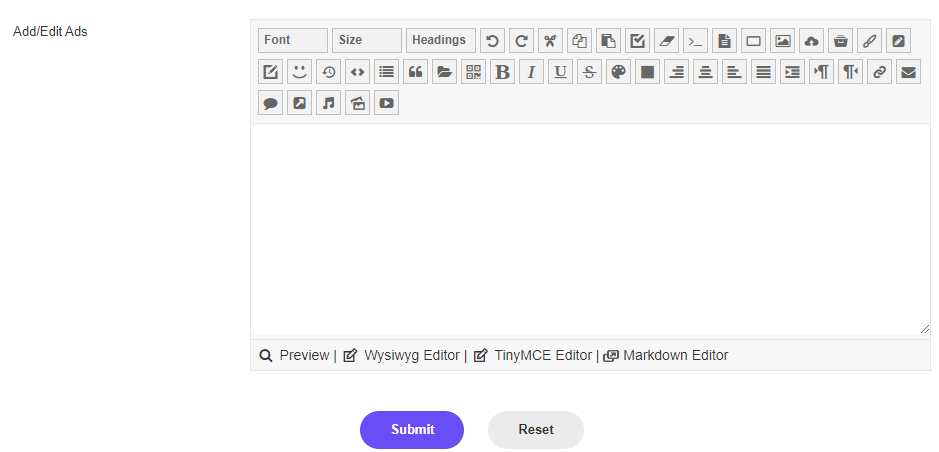This screenshot has height=452, width=939.
Task: Click the Redo arrow icon
Action: (521, 41)
